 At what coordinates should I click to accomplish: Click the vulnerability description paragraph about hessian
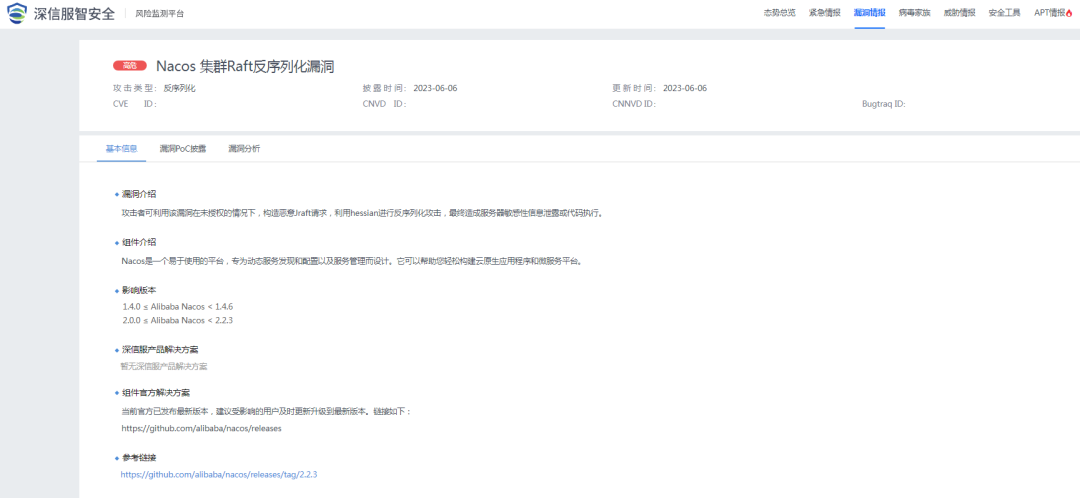363,213
